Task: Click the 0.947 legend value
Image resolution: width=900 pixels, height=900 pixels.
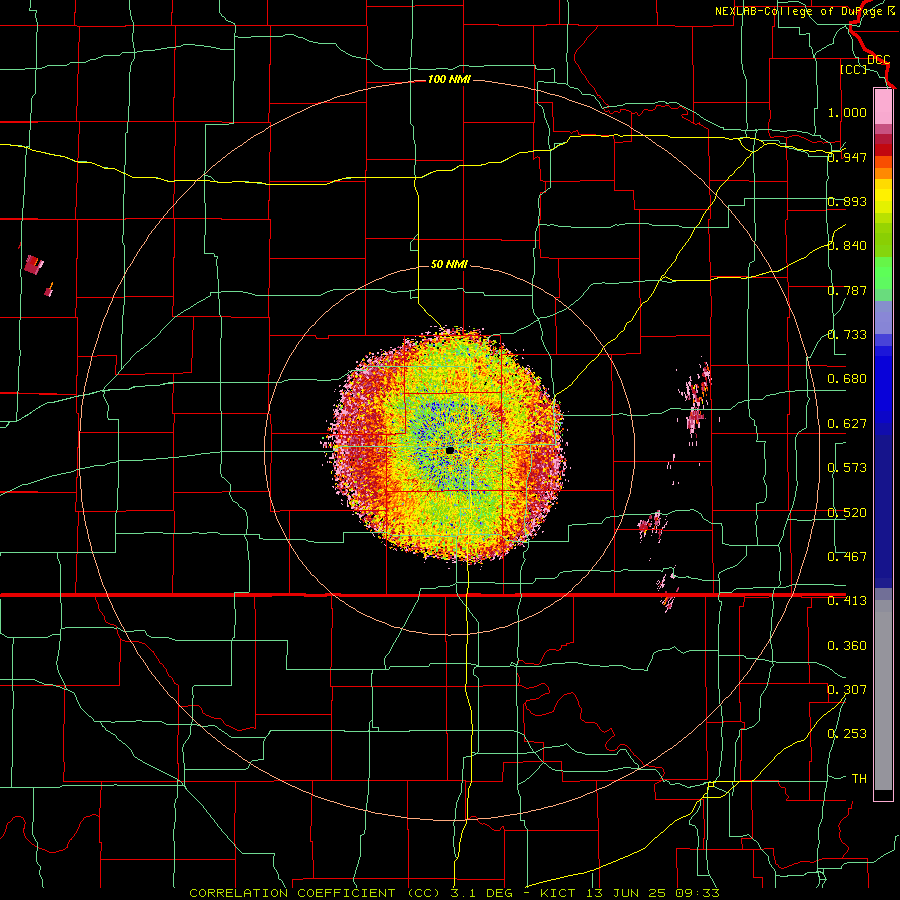Action: [x=847, y=157]
